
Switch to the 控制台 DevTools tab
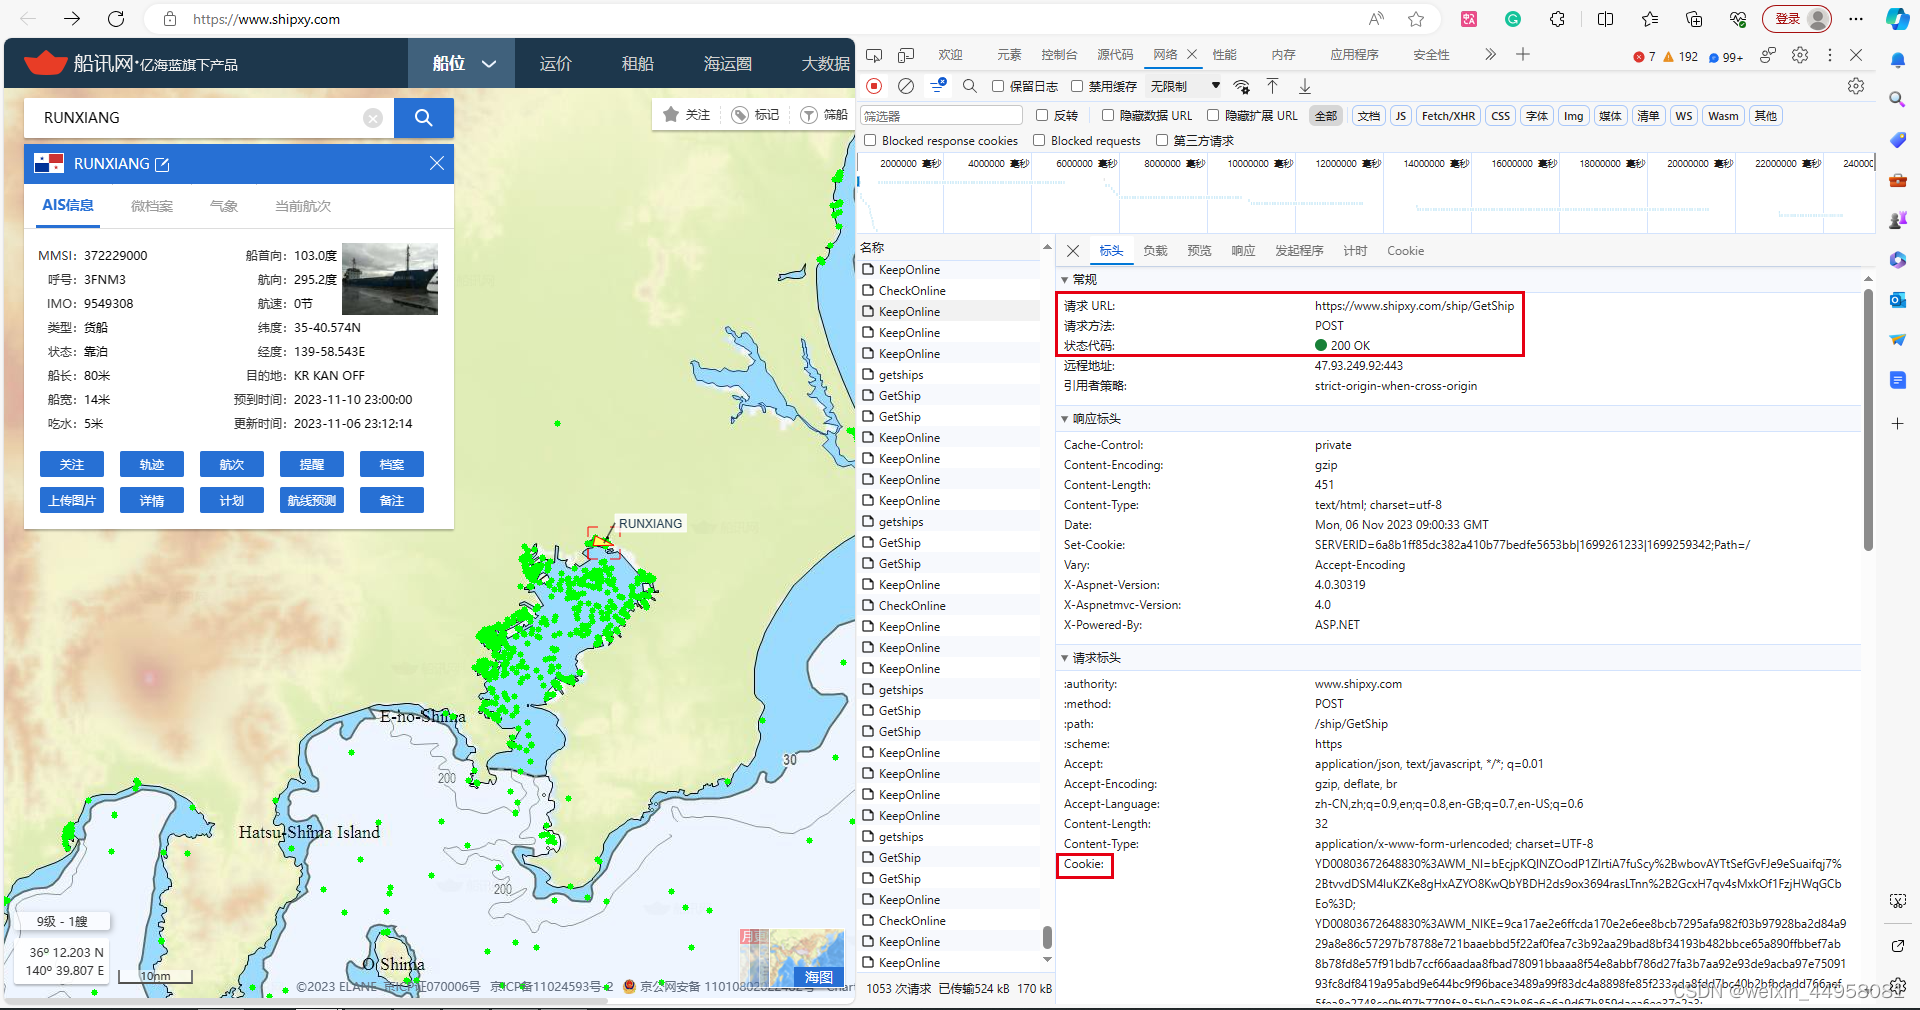[x=1059, y=55]
